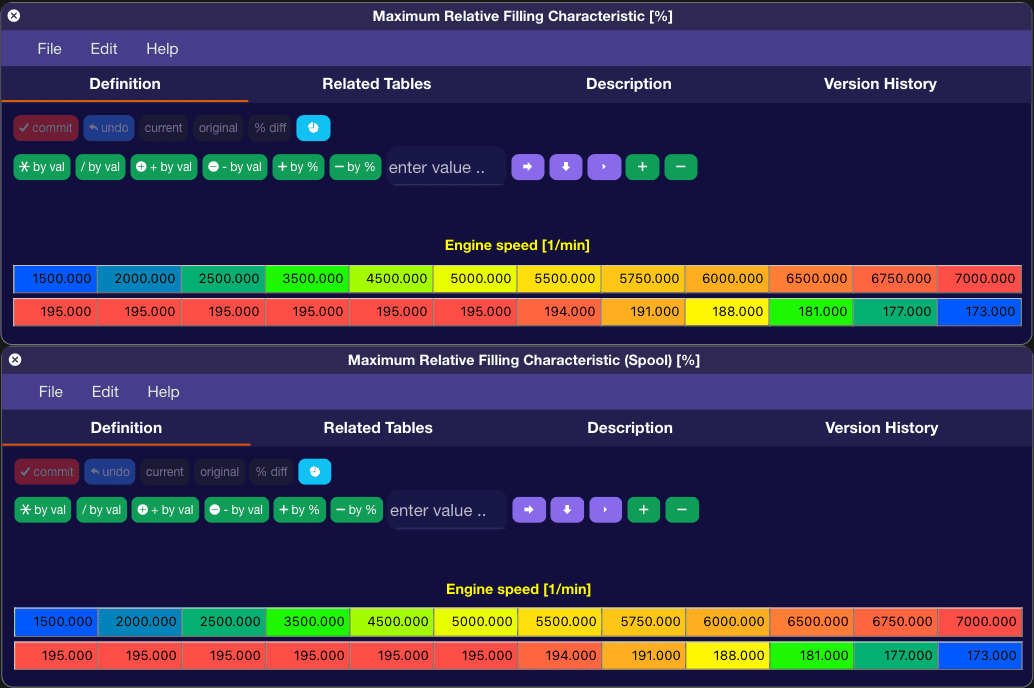
Task: Toggle original view in Spool window
Action: click(220, 472)
